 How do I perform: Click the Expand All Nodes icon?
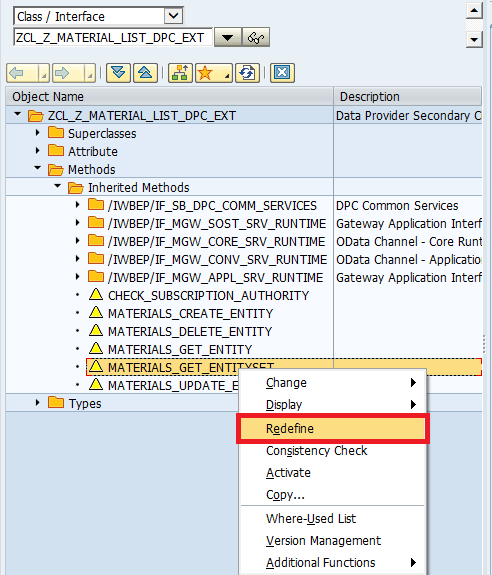(x=118, y=73)
